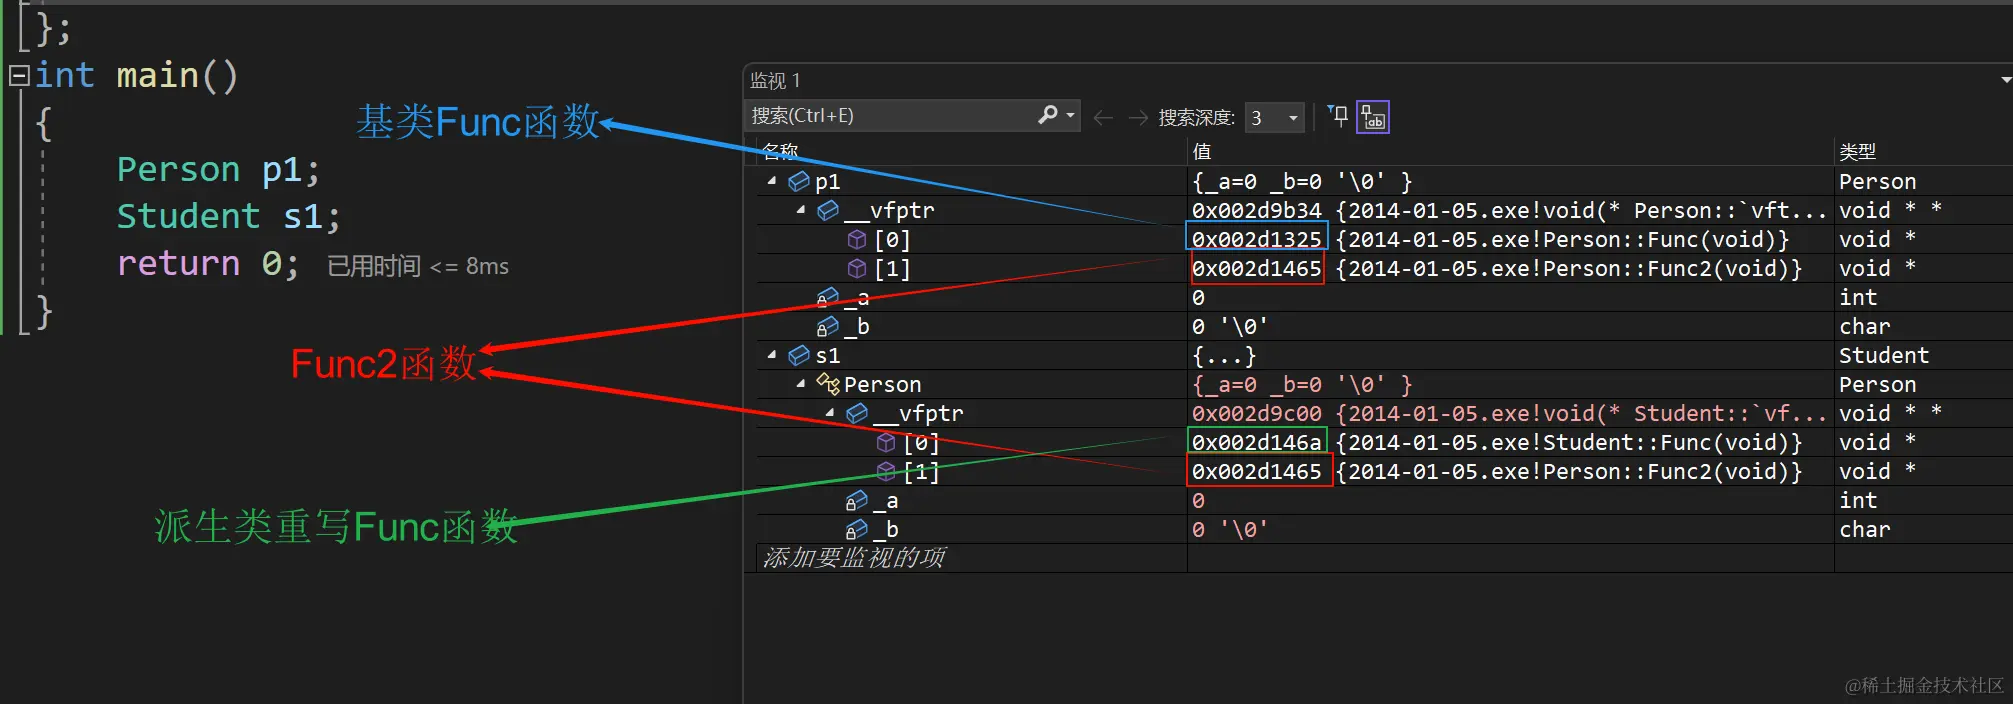This screenshot has height=704, width=2013.
Task: Click the Student s1; code line
Action: tap(229, 216)
